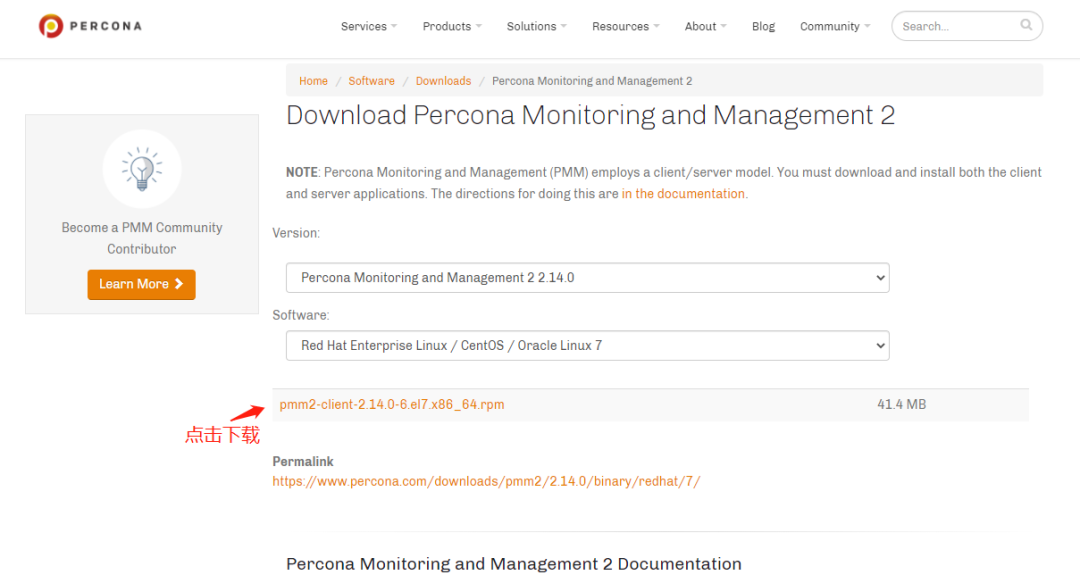Focus the Search input field
Screen dimensions: 1080x575
957,26
